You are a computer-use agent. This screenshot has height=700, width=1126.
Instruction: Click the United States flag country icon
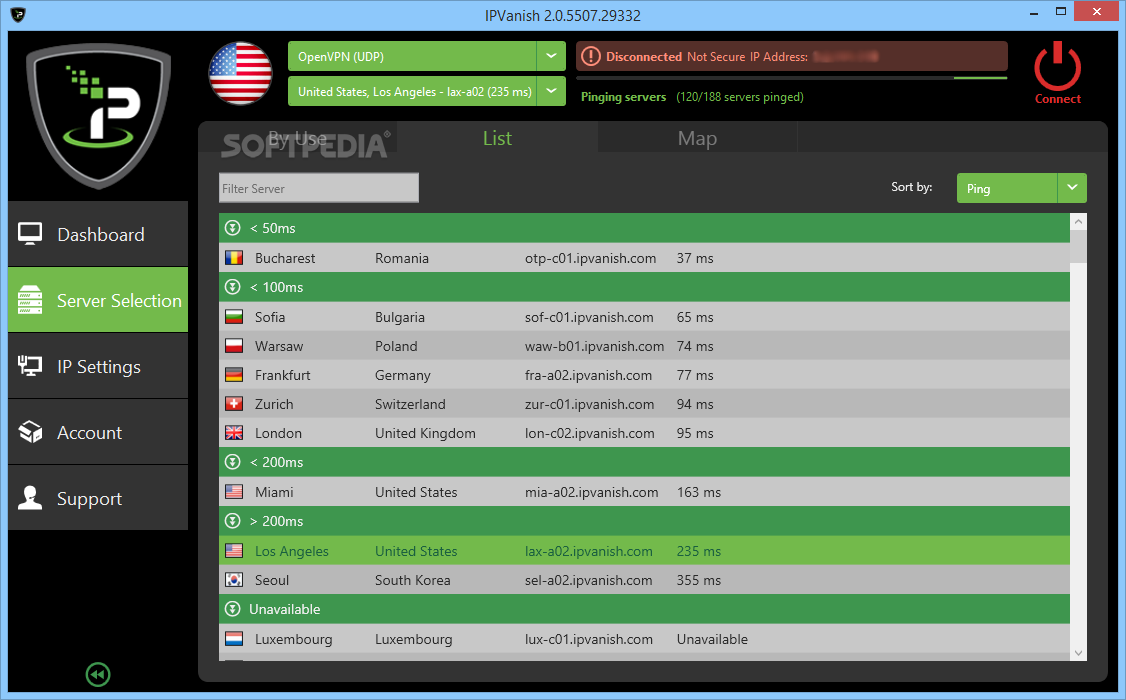(241, 73)
